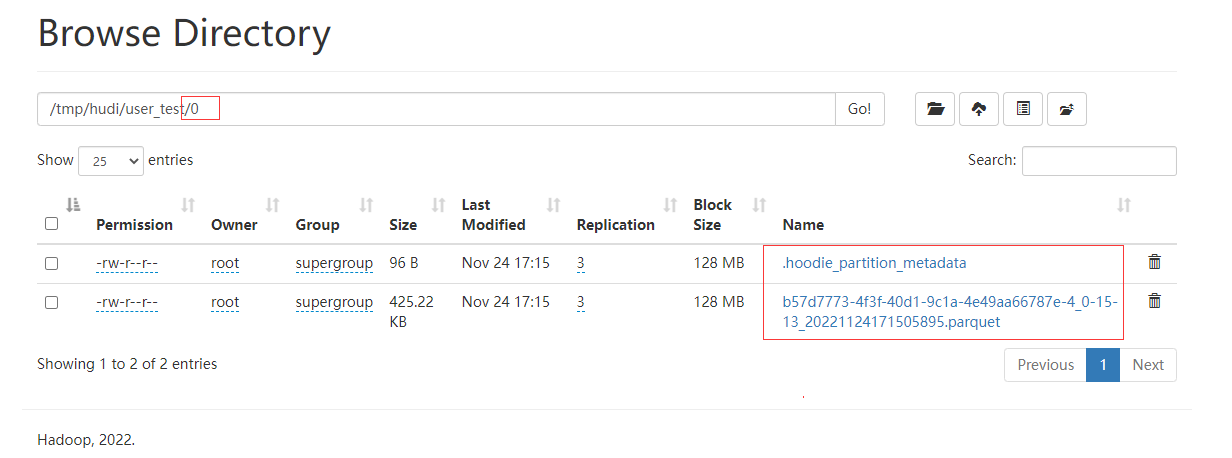Delete the parquet file with trash icon
1232x458 pixels.
click(x=1154, y=301)
